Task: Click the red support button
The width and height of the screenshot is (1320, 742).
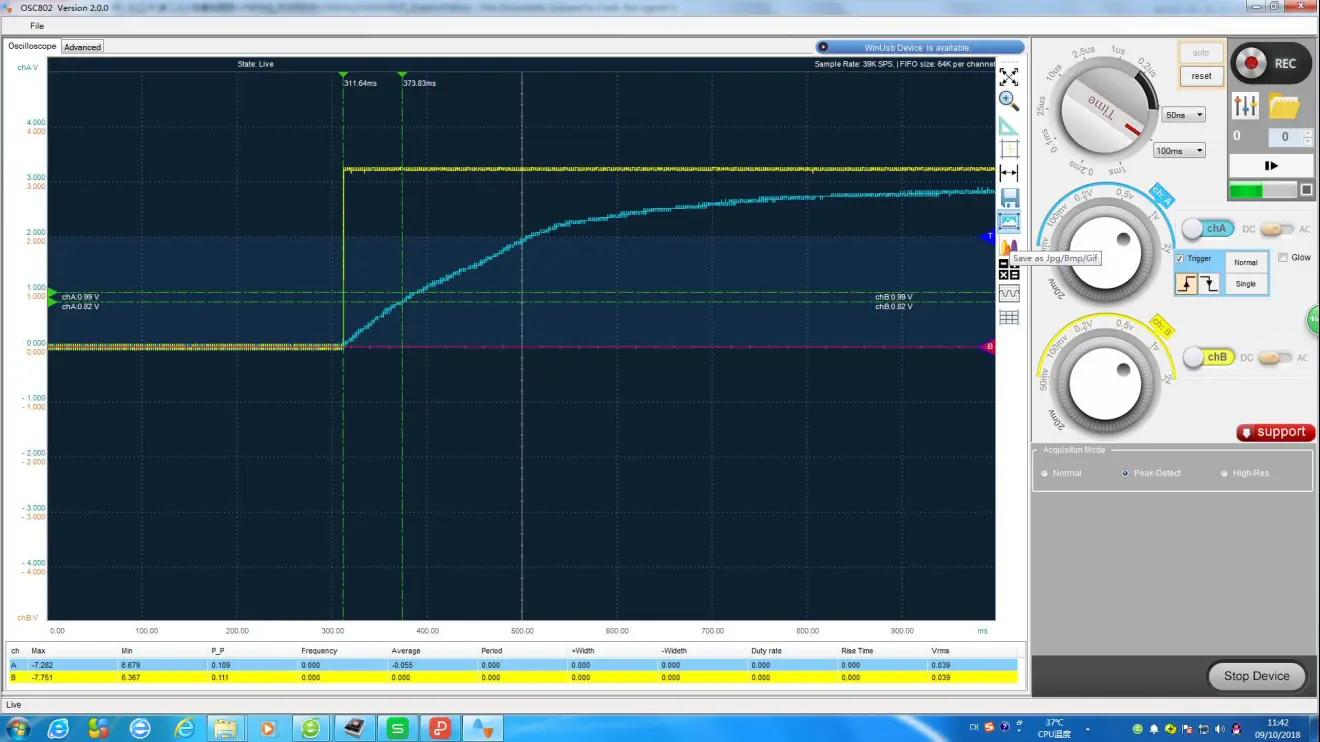Action: click(x=1275, y=432)
